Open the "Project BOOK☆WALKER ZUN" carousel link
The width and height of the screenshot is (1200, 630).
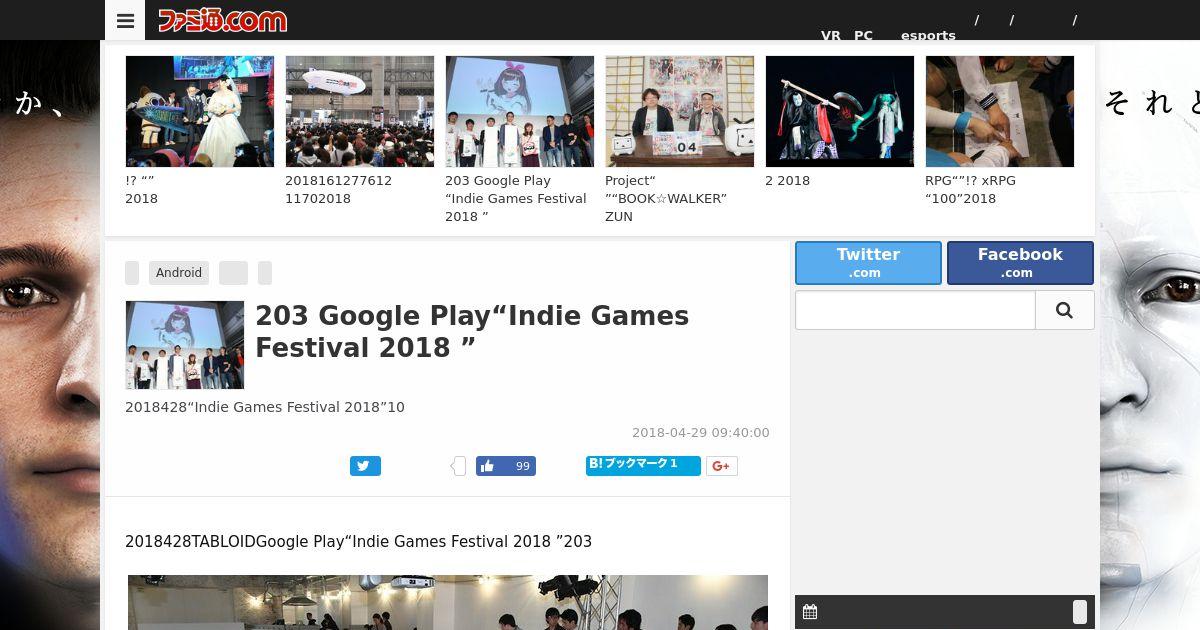tap(666, 199)
